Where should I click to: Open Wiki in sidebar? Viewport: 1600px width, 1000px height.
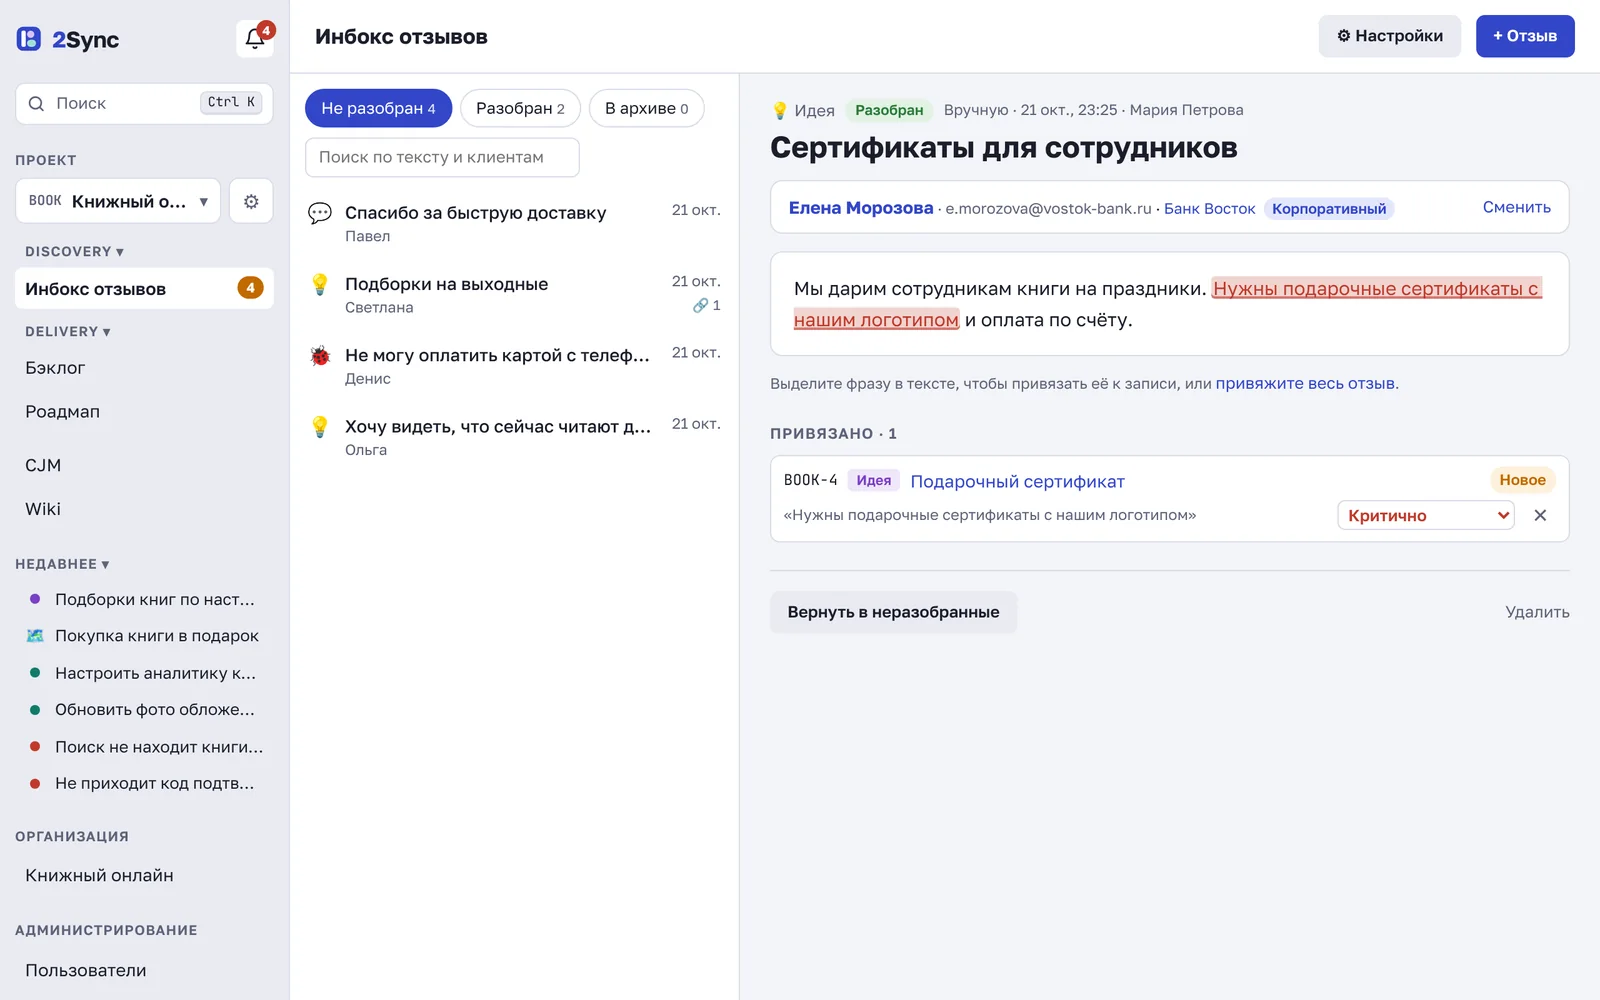pyautogui.click(x=144, y=509)
